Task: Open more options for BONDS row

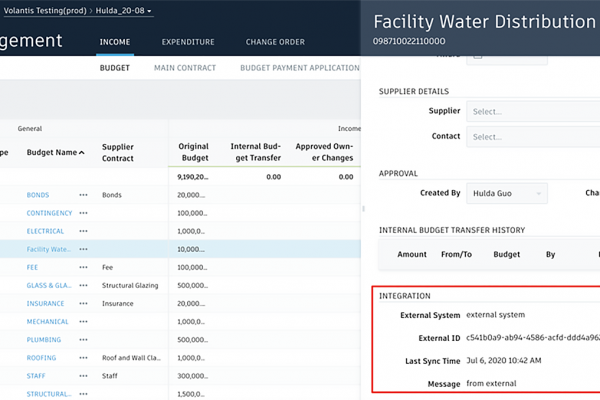Action: coord(84,195)
